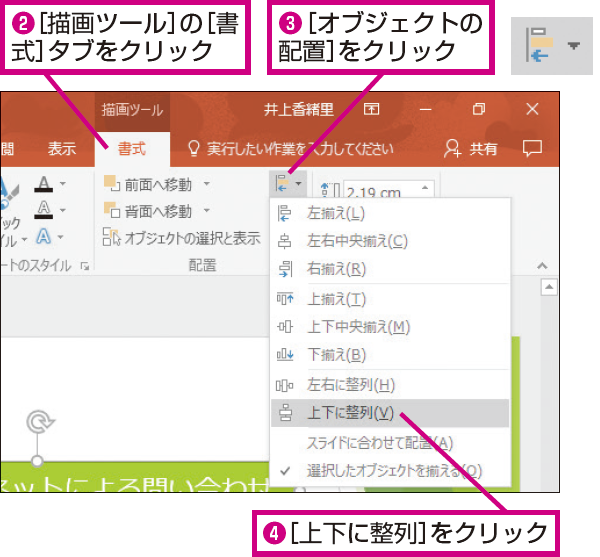Open the comments speech bubble icon
The height and width of the screenshot is (557, 600).
[532, 148]
